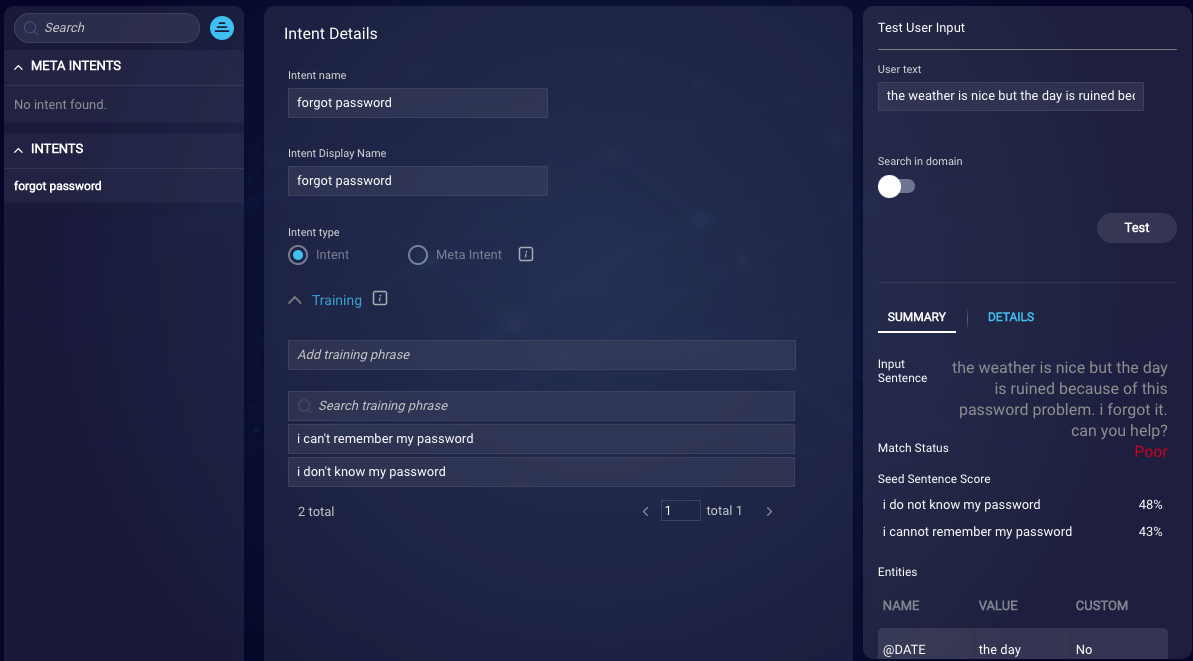Select phrase "i don't know my password"
The width and height of the screenshot is (1193, 661).
pos(542,472)
